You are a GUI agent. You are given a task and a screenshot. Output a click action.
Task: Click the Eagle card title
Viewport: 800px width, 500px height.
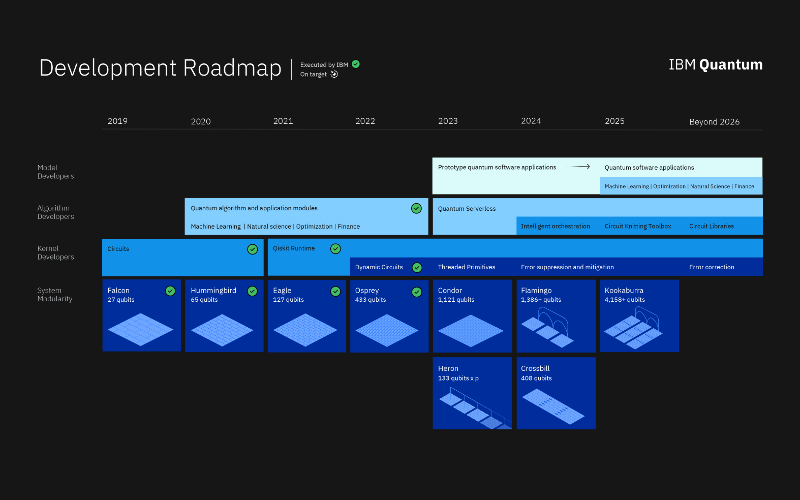282,290
